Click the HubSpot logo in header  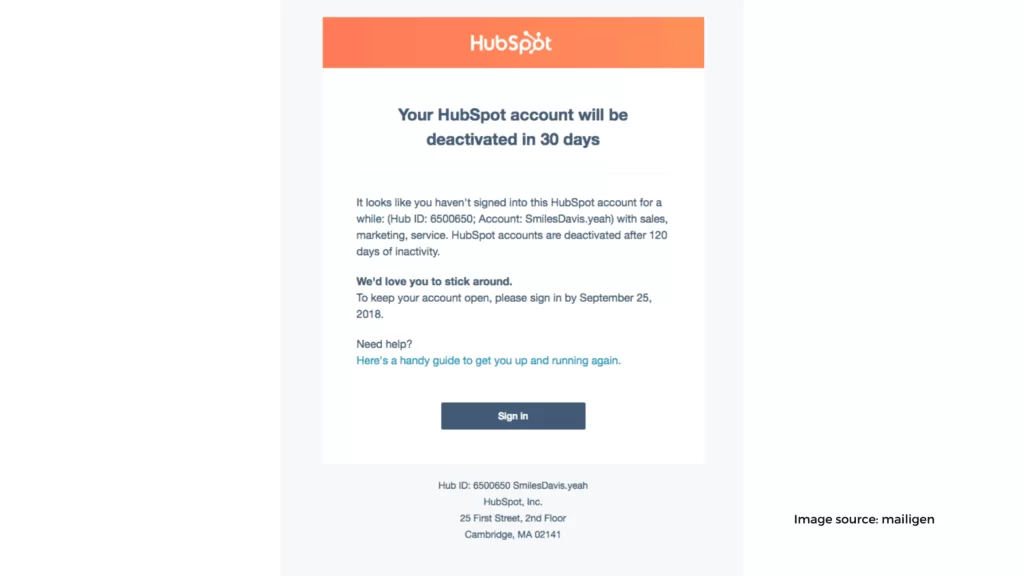[x=511, y=43]
